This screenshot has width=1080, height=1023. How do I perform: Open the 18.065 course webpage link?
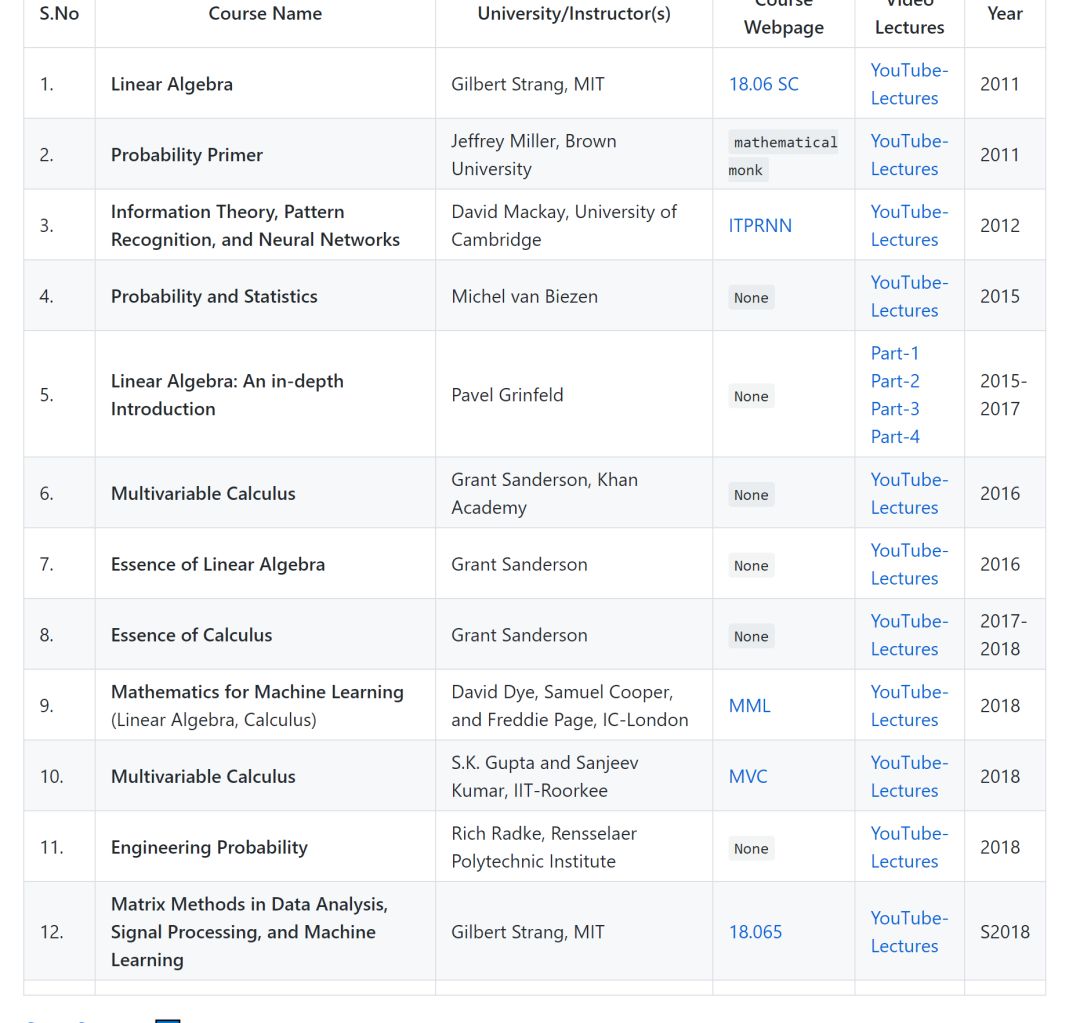click(x=755, y=932)
